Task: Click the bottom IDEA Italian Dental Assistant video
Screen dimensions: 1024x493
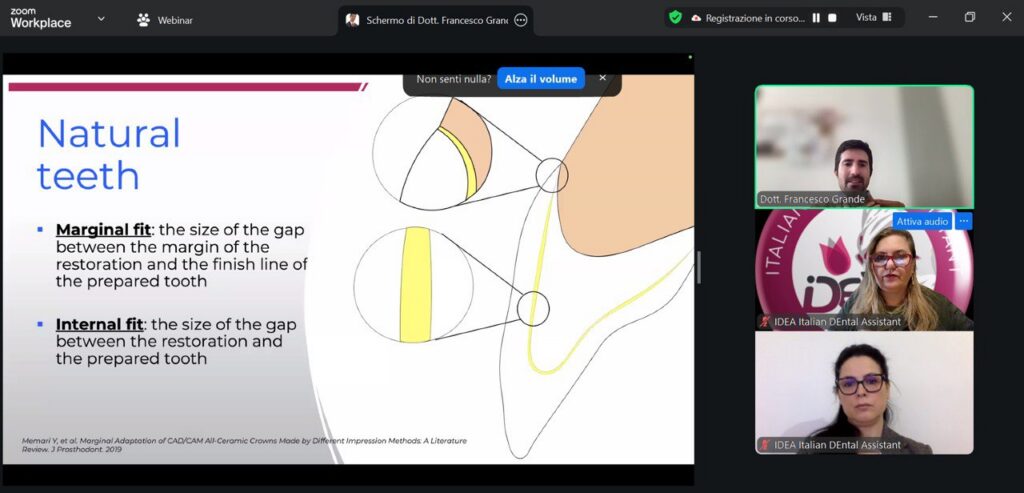Action: 864,392
